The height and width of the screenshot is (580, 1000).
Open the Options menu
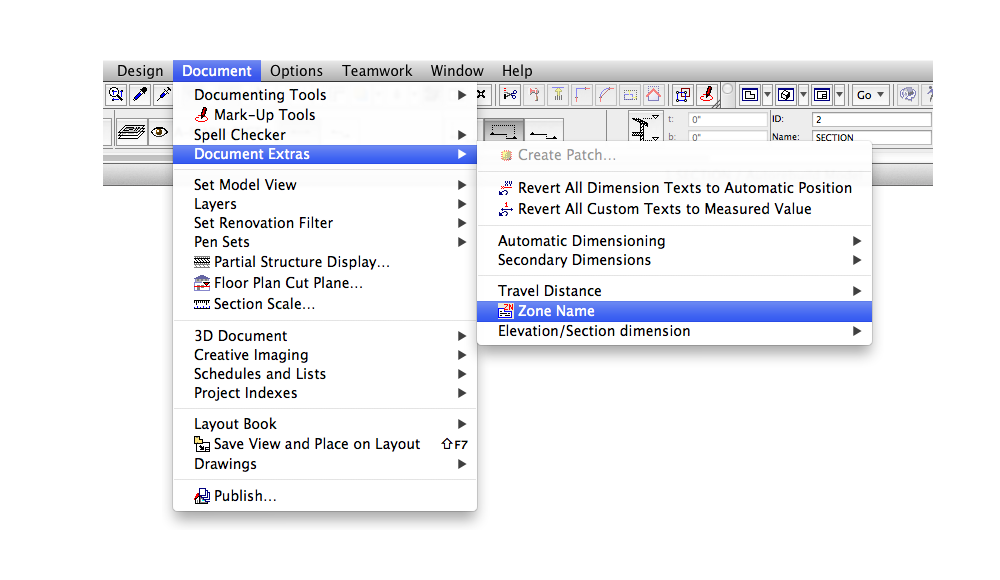(x=296, y=71)
